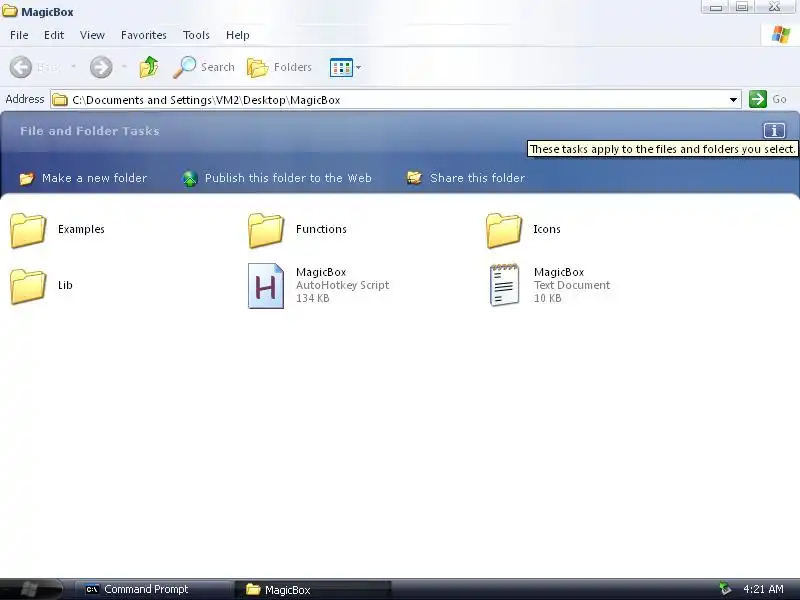Screen dimensions: 800x600
Task: Click the 10 KB file size
Action: tap(547, 298)
